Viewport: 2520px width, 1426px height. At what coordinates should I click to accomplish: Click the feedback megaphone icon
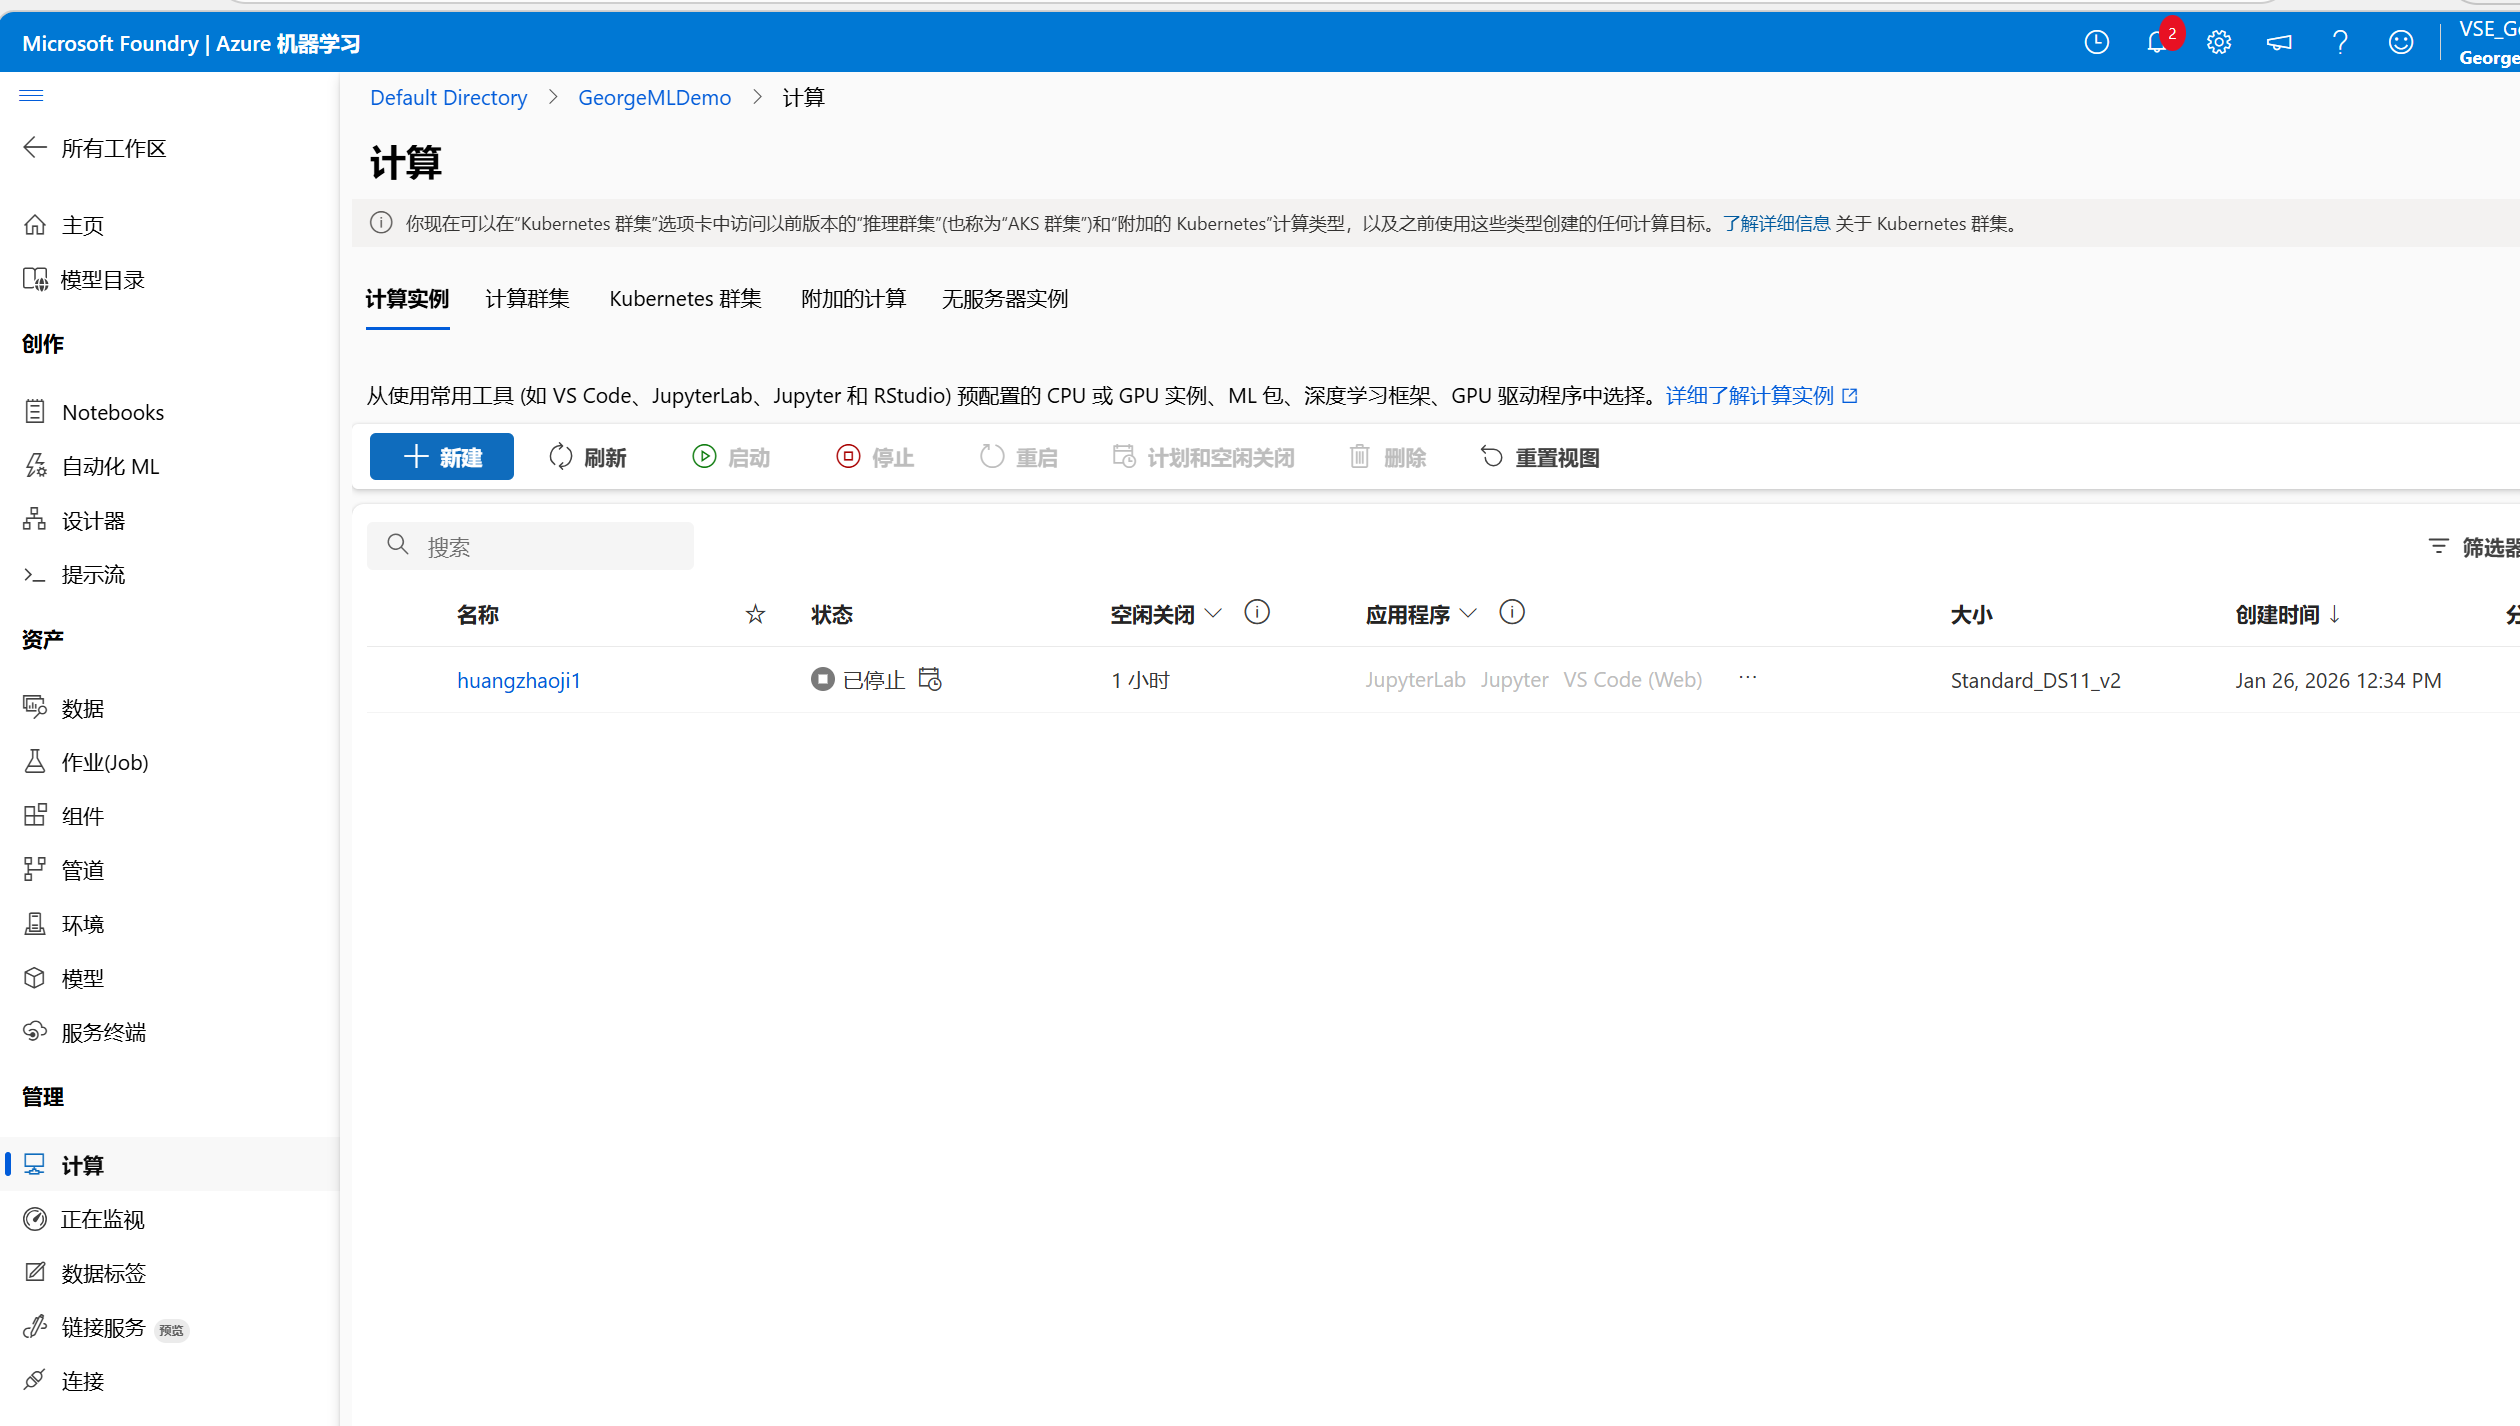pyautogui.click(x=2279, y=43)
